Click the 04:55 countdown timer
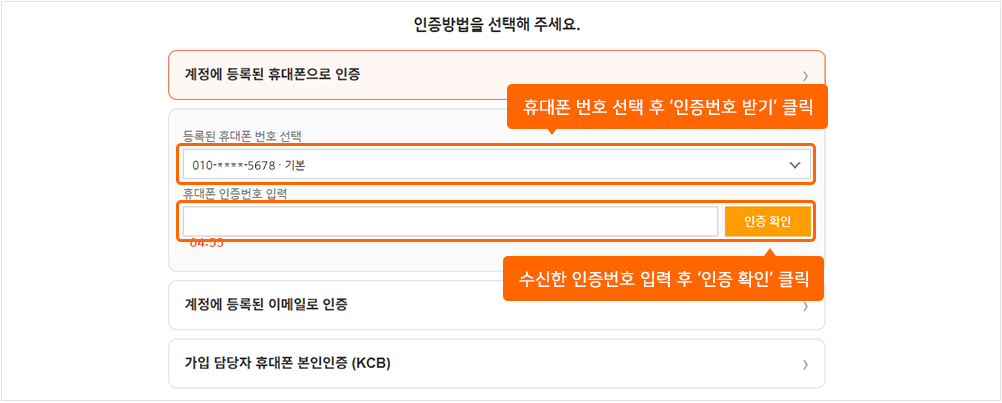The height and width of the screenshot is (403, 1002). click(206, 243)
